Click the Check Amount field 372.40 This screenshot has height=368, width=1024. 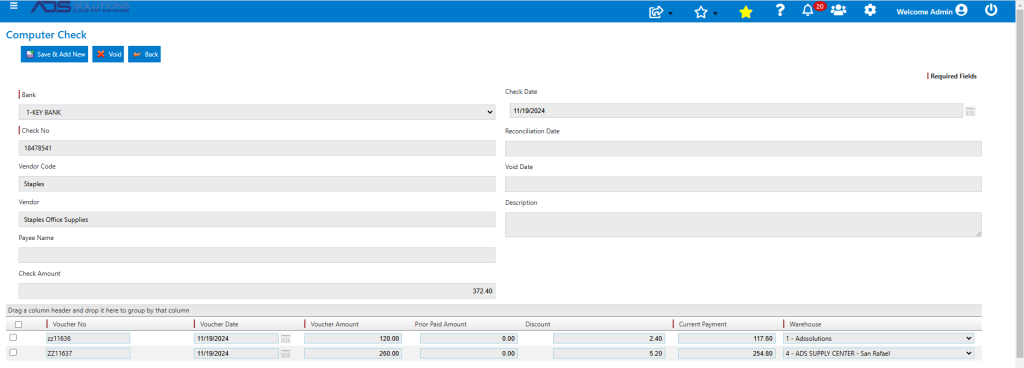tap(257, 291)
